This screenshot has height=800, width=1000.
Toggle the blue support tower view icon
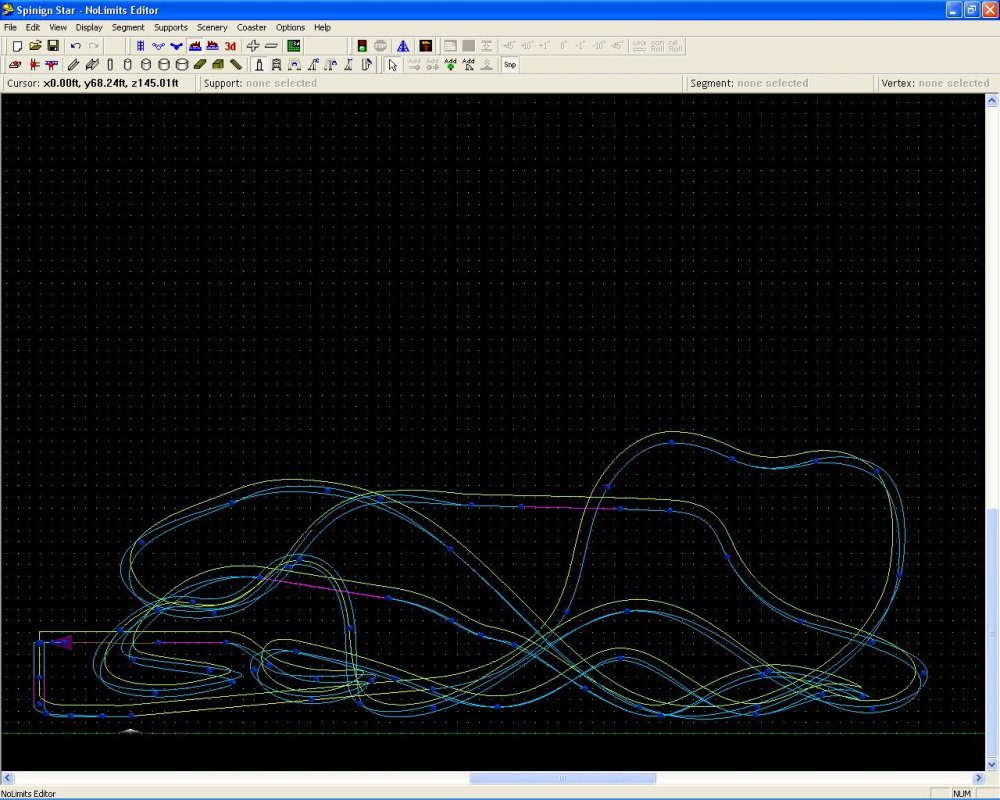(x=402, y=46)
